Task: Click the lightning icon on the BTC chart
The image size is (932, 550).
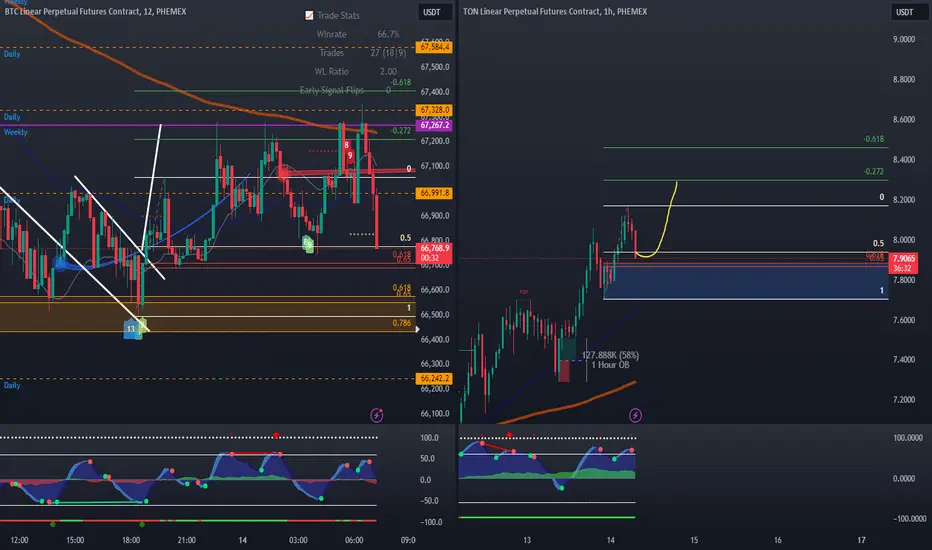Action: coord(376,415)
